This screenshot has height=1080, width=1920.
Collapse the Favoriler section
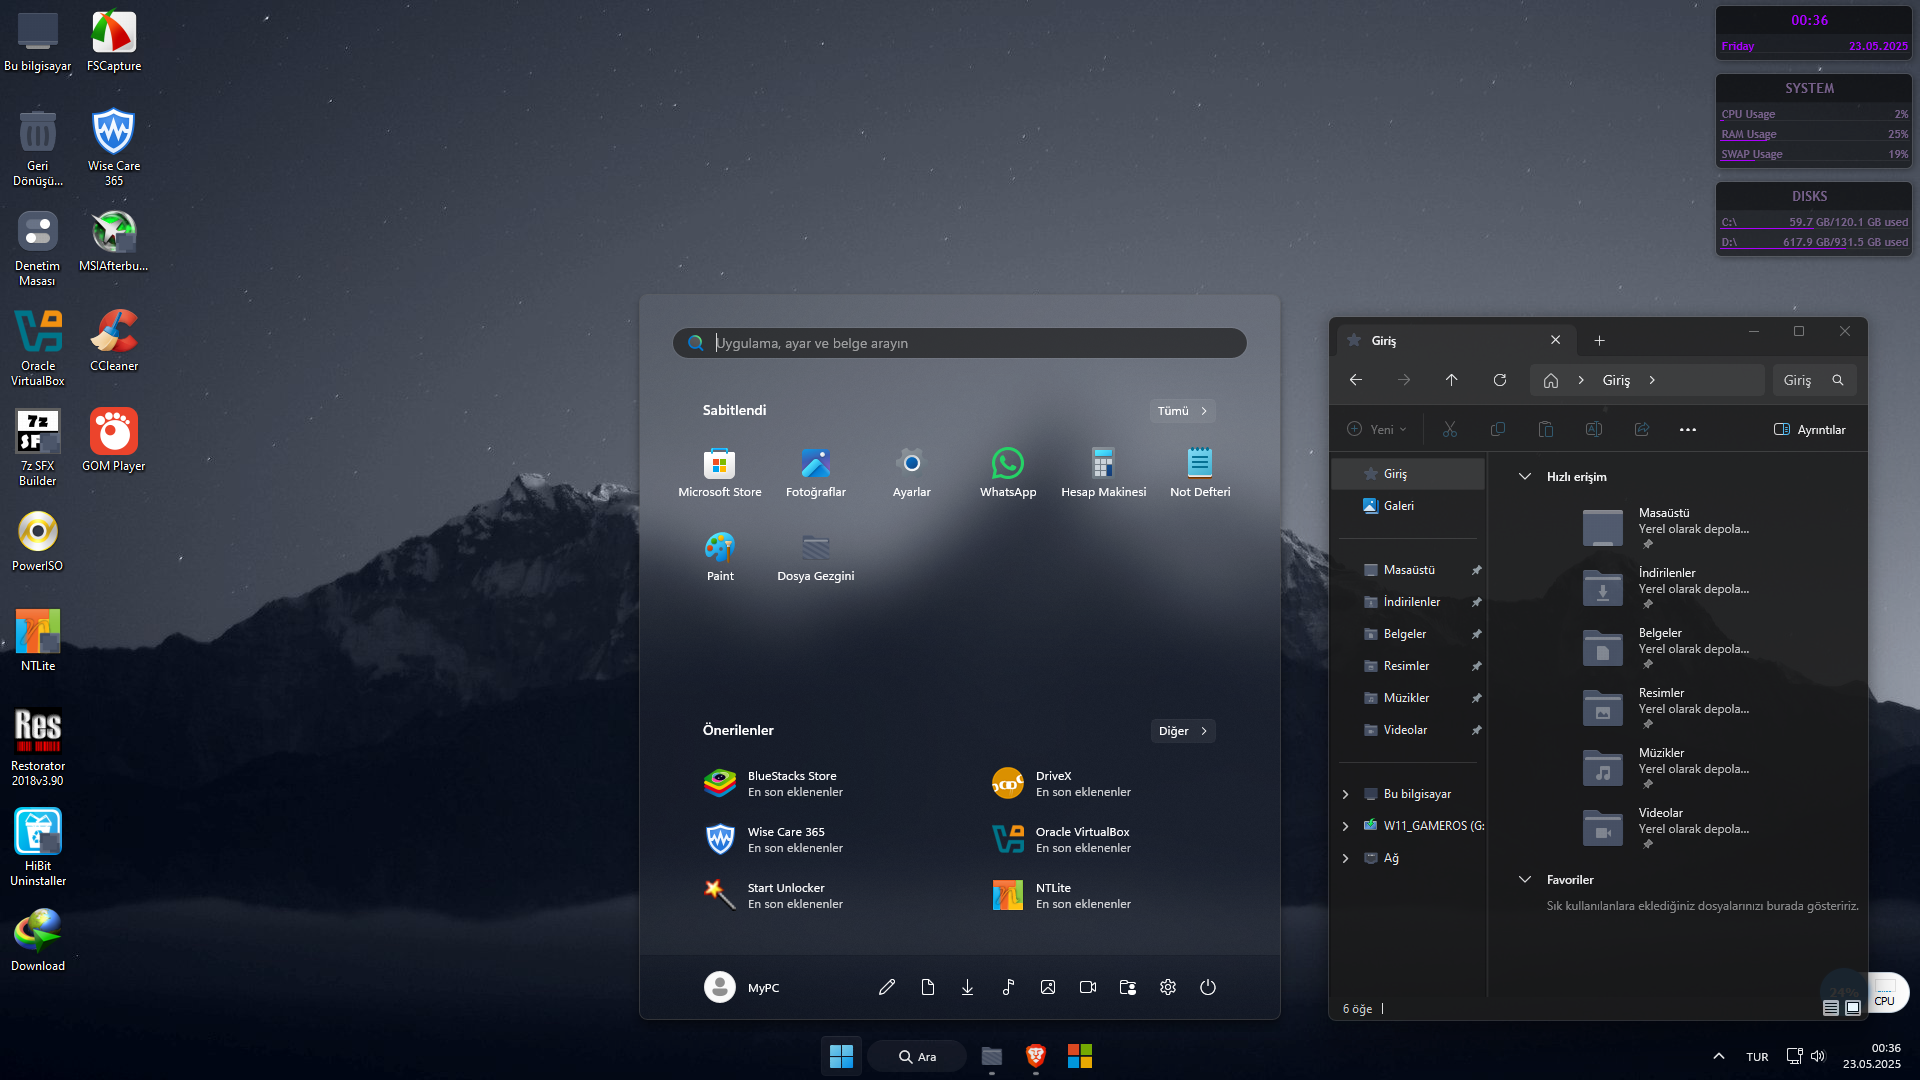point(1525,880)
